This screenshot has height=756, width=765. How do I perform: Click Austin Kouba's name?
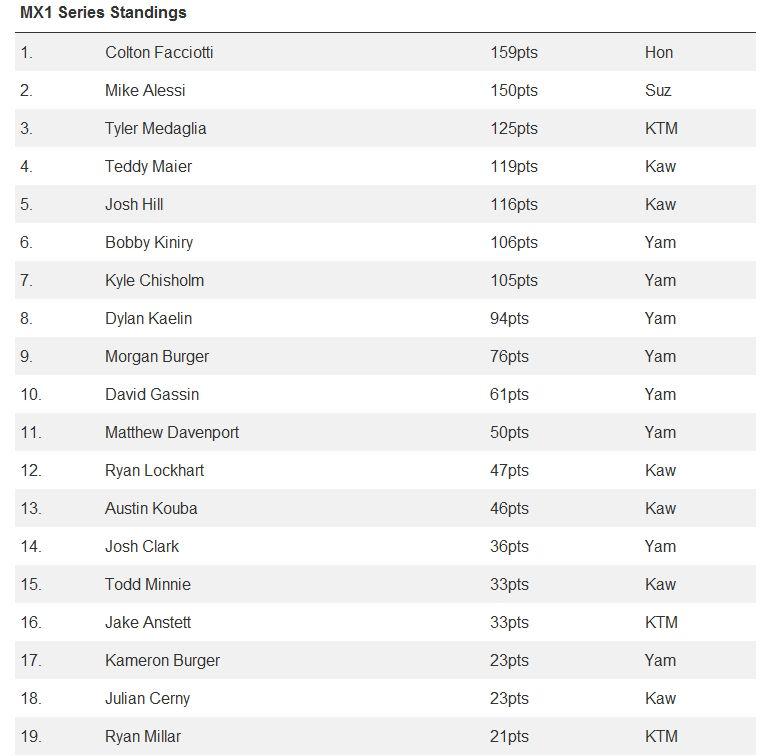pyautogui.click(x=151, y=508)
